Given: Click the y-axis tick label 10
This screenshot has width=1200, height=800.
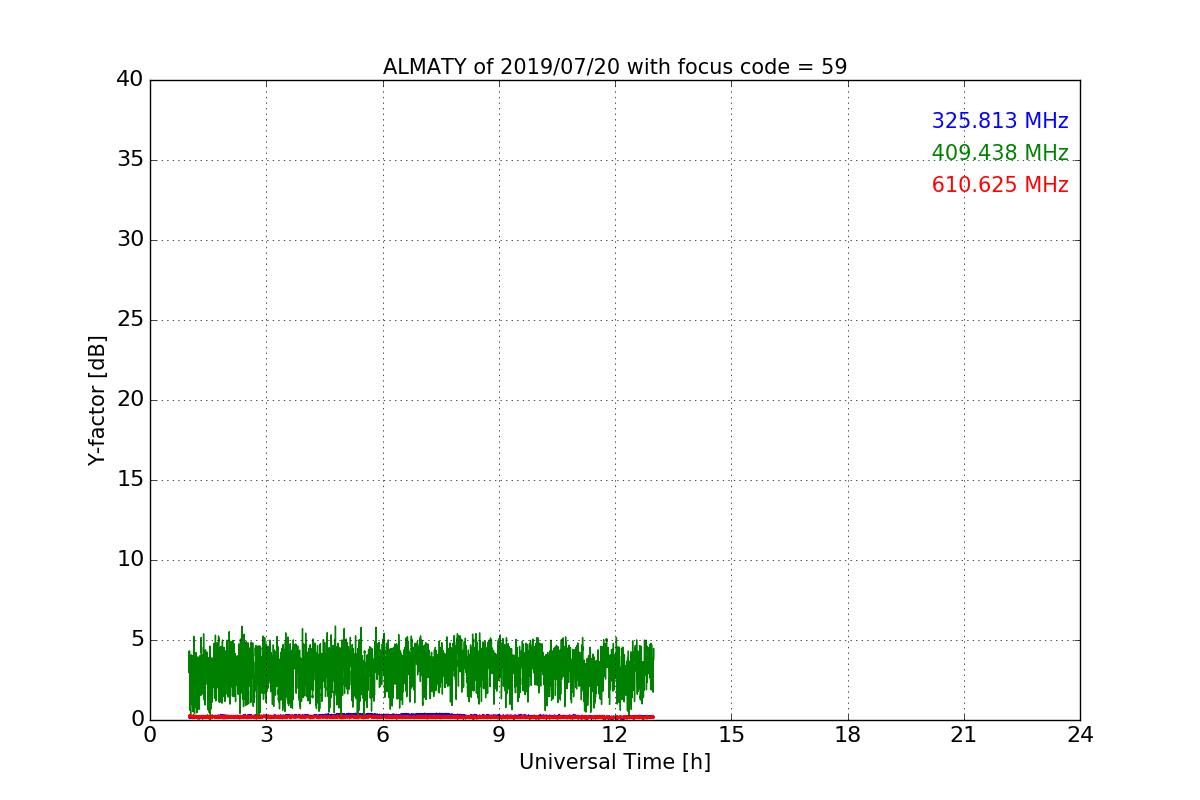Looking at the screenshot, I should coord(130,560).
